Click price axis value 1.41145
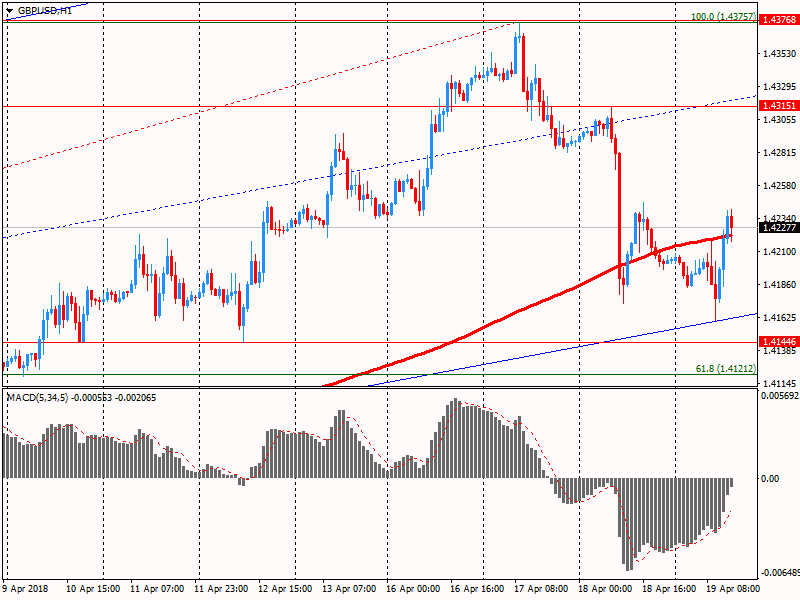This screenshot has width=800, height=600. [779, 383]
